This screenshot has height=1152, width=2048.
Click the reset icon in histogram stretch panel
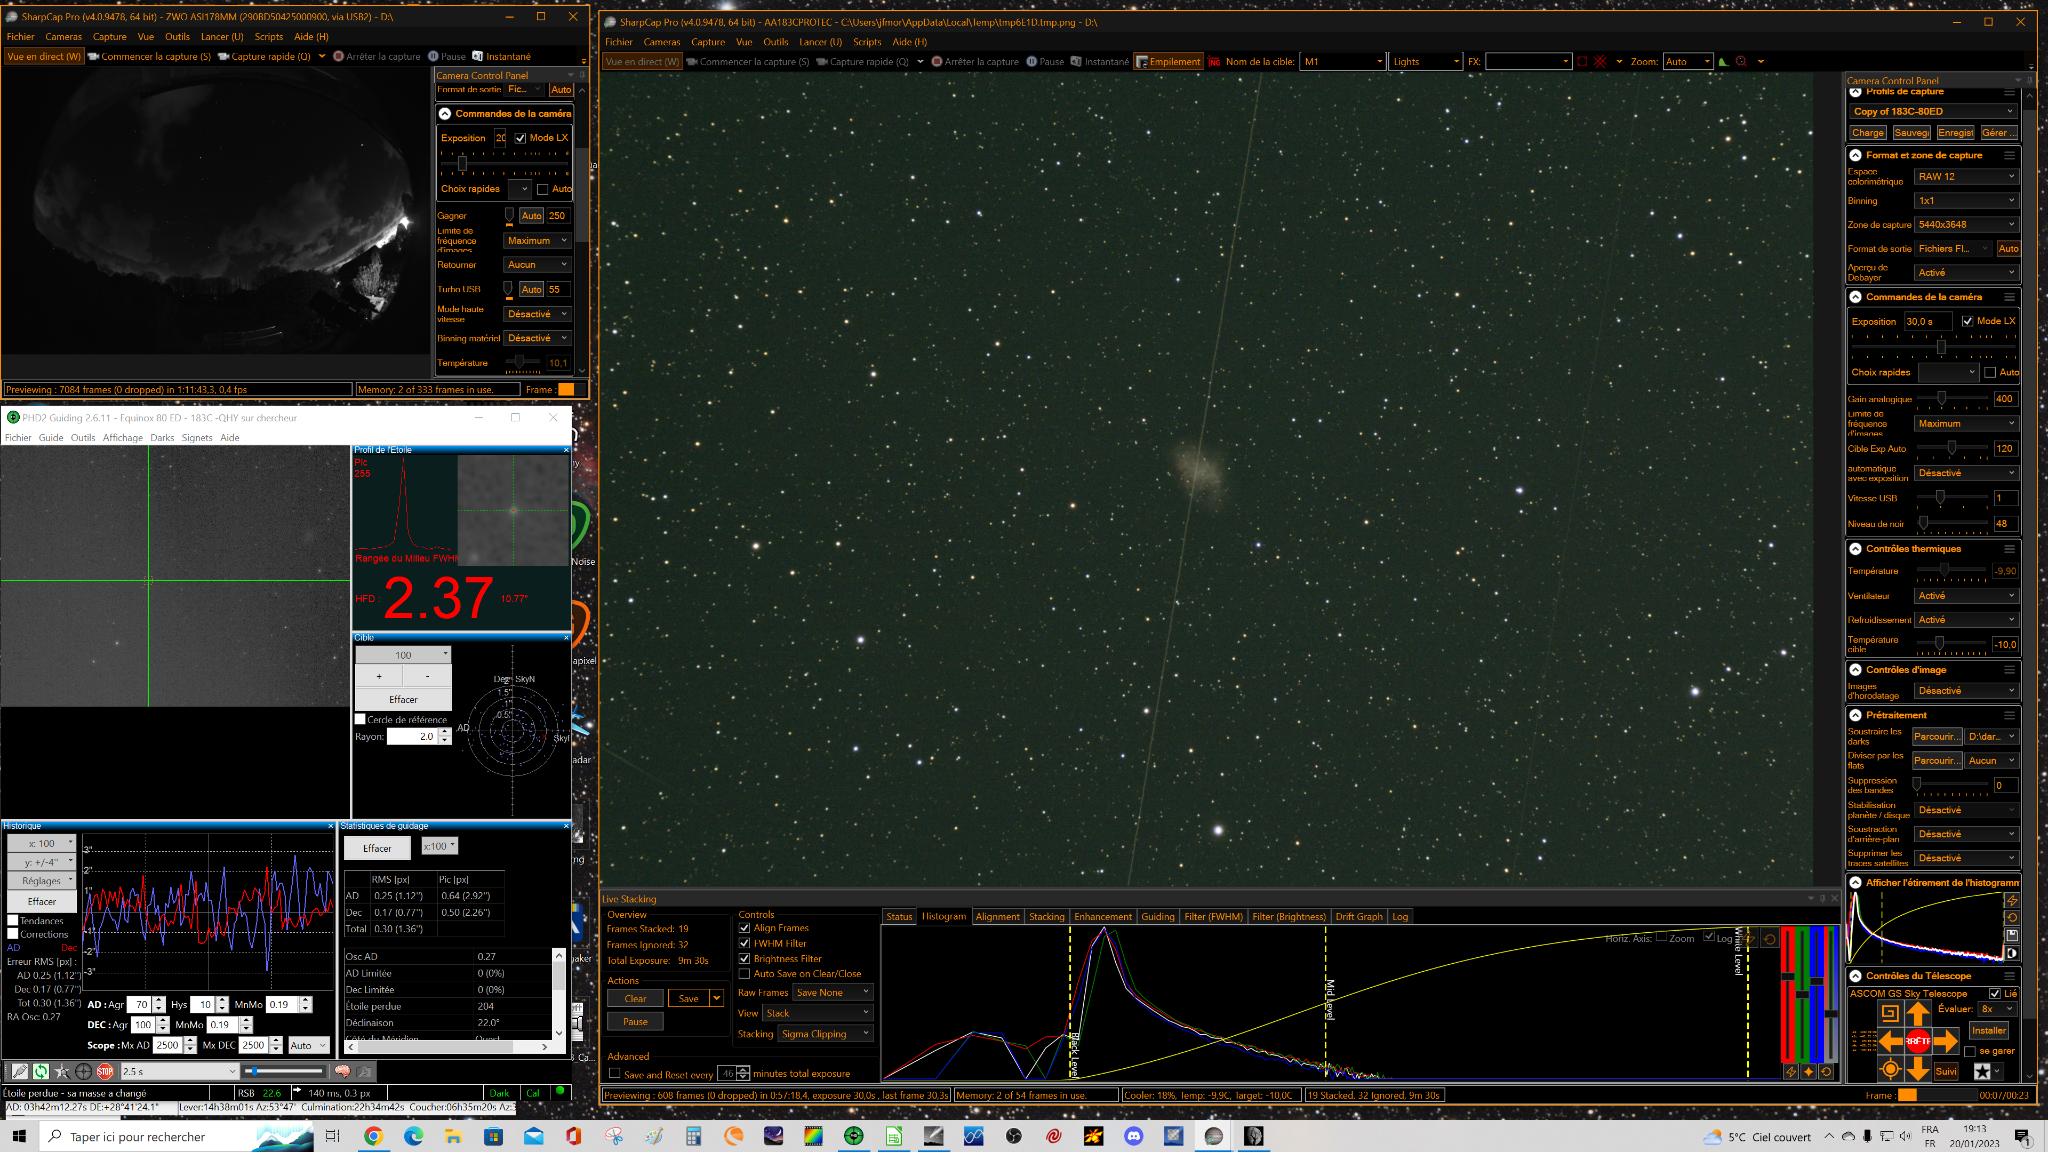2012,917
